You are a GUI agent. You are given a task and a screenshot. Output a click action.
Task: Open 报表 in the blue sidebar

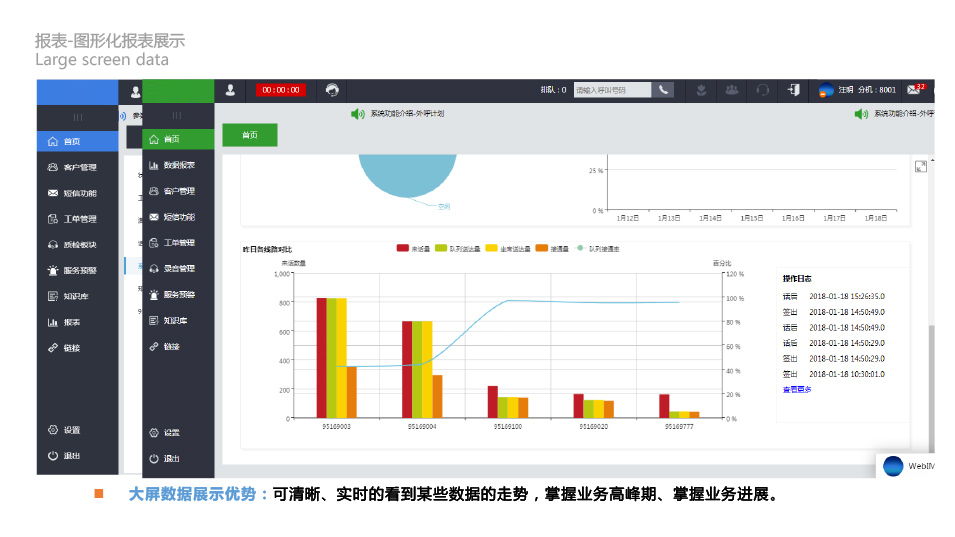tap(77, 322)
